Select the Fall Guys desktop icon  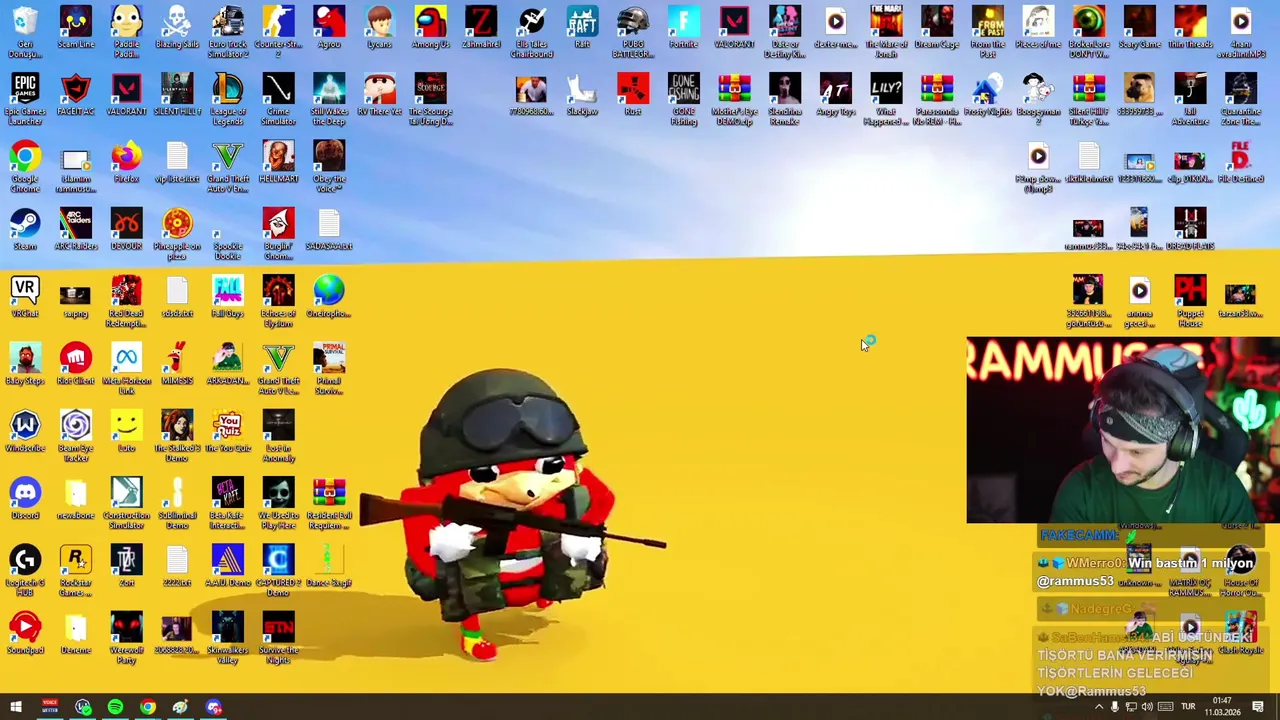[228, 296]
